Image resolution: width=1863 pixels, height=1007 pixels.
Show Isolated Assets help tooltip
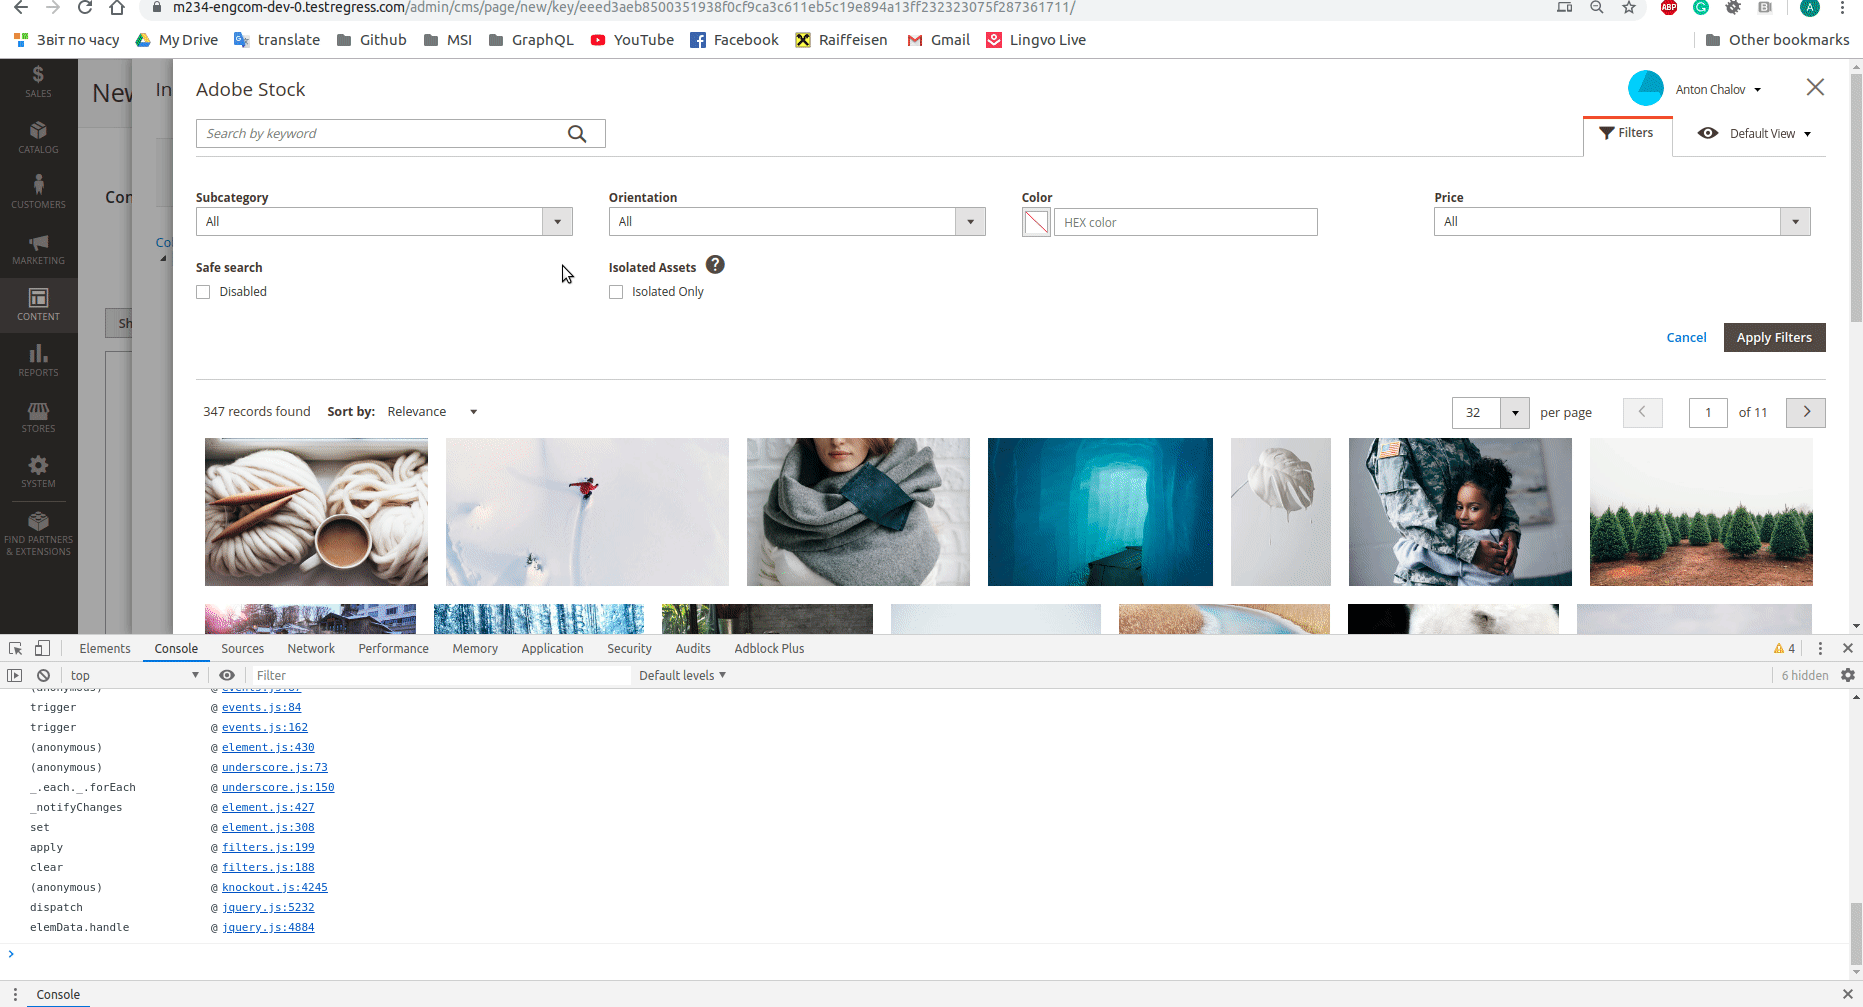coord(715,265)
